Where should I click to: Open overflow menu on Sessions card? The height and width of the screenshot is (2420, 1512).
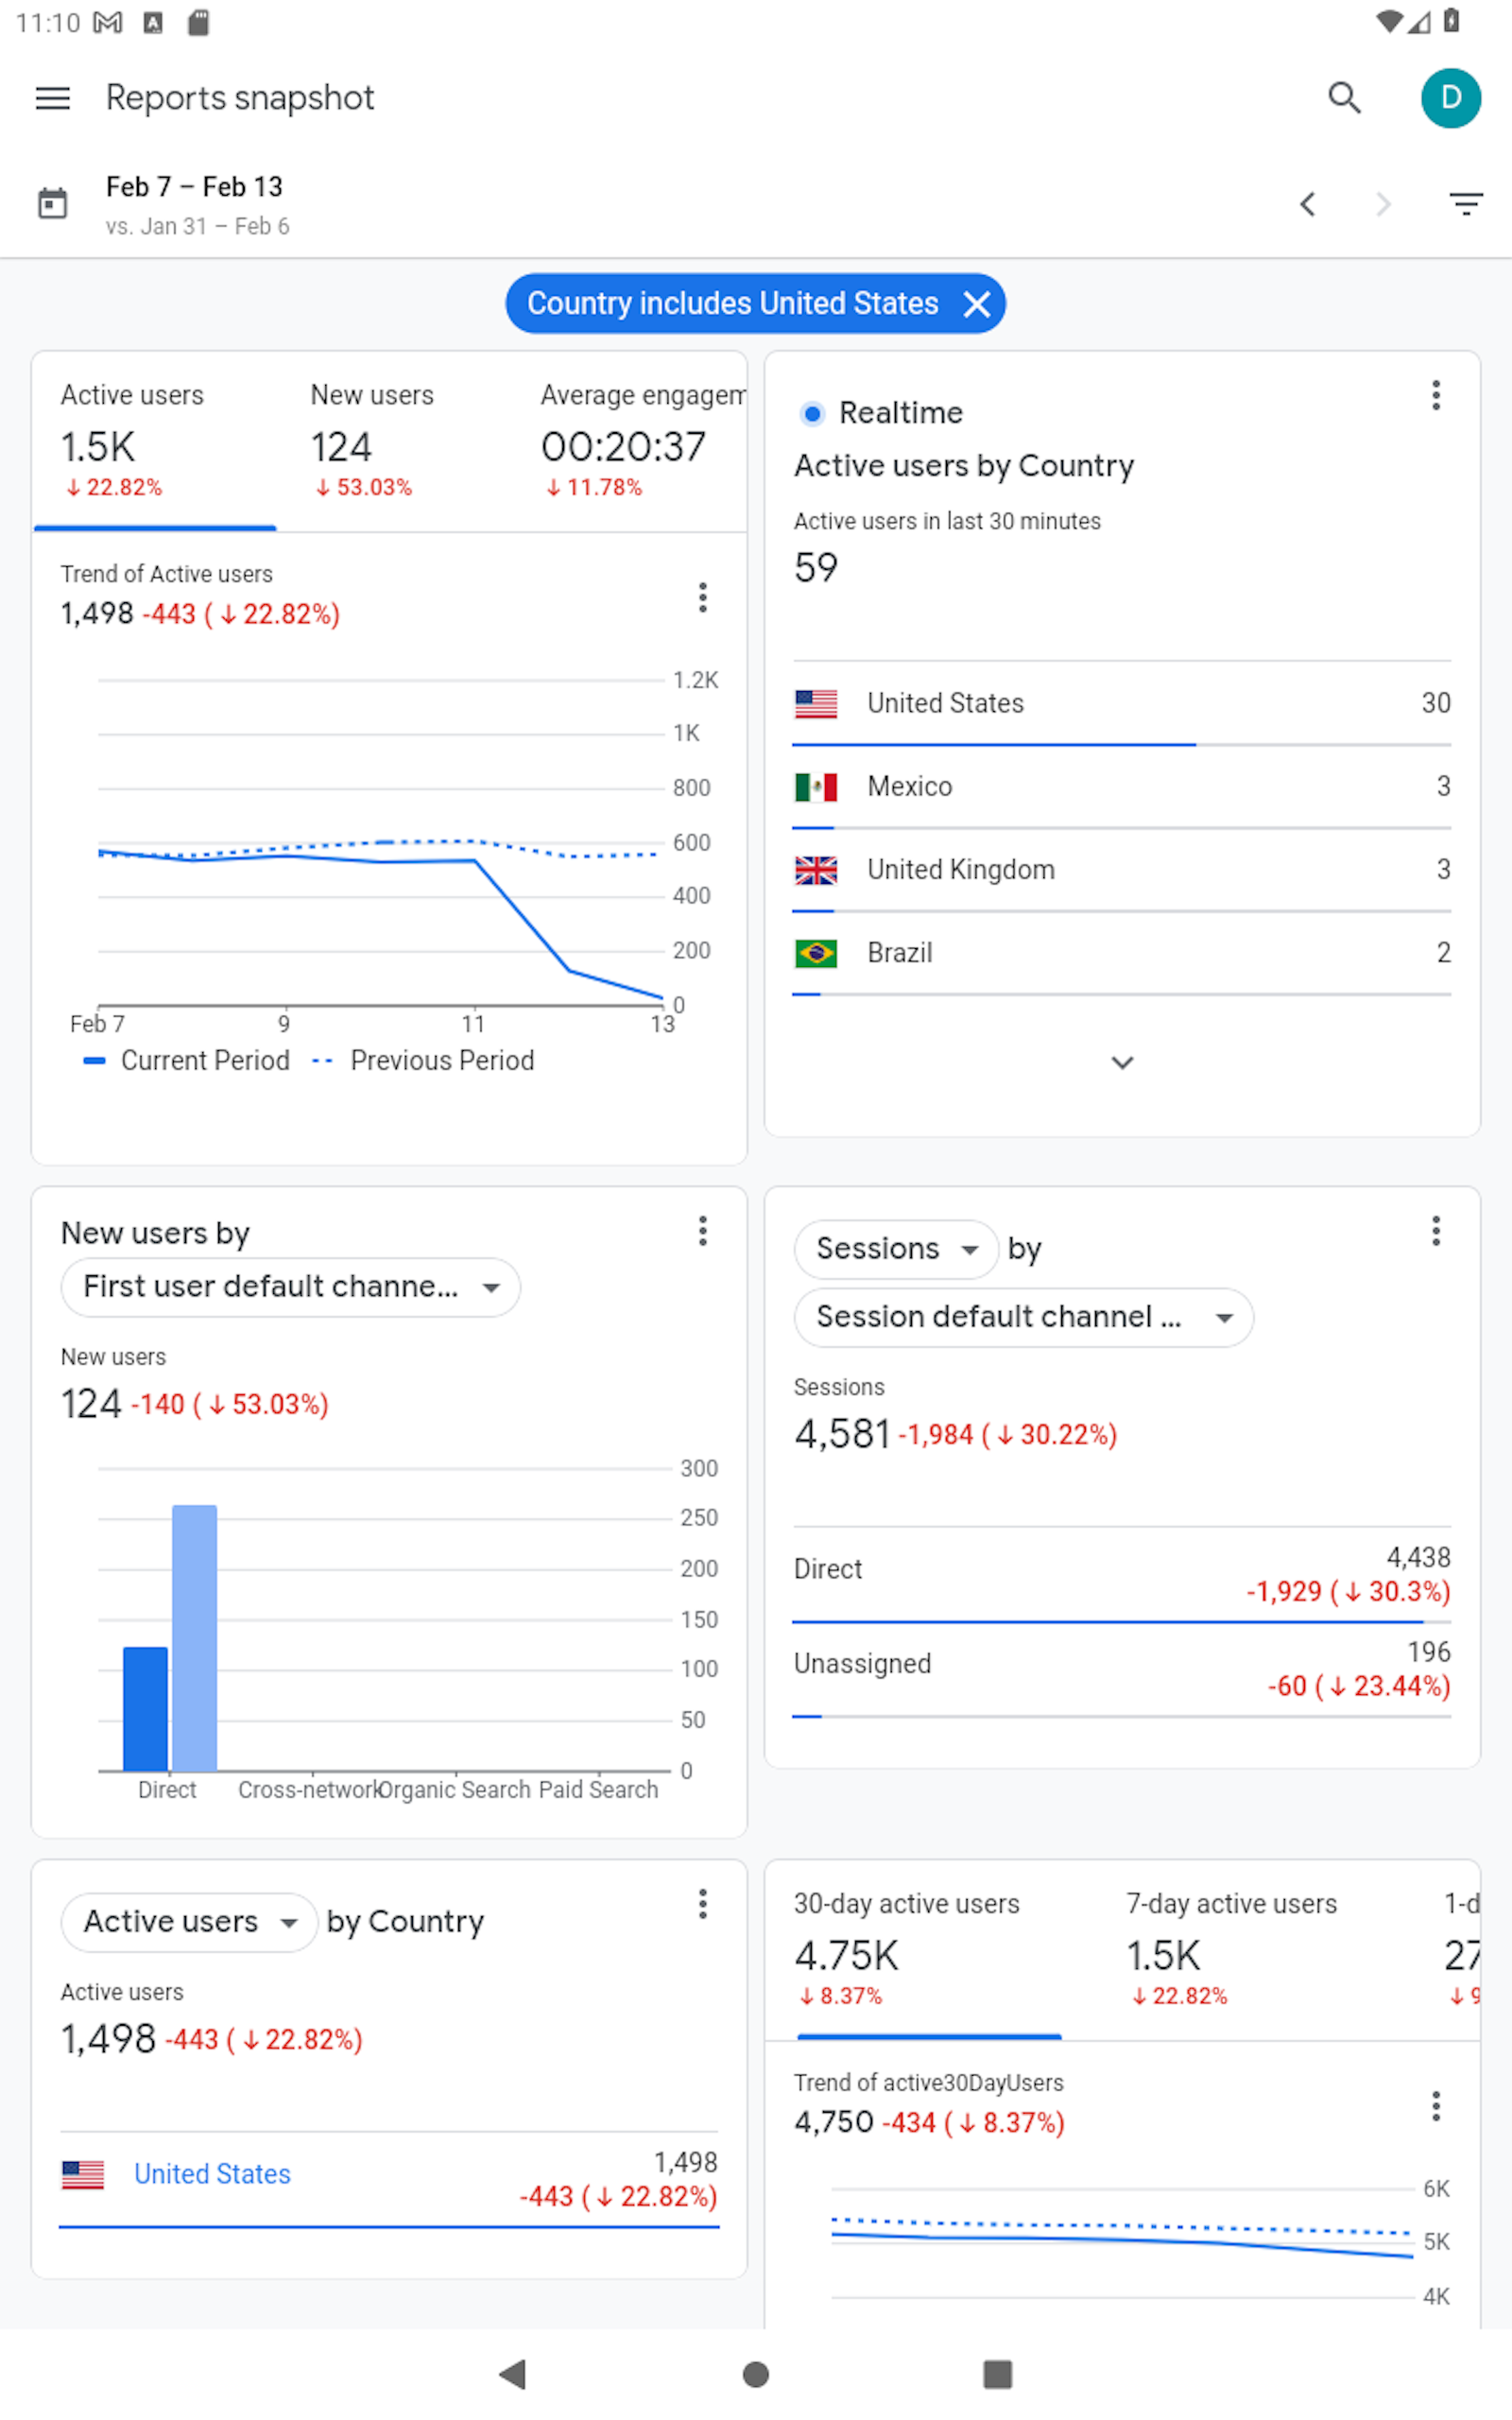point(1435,1231)
